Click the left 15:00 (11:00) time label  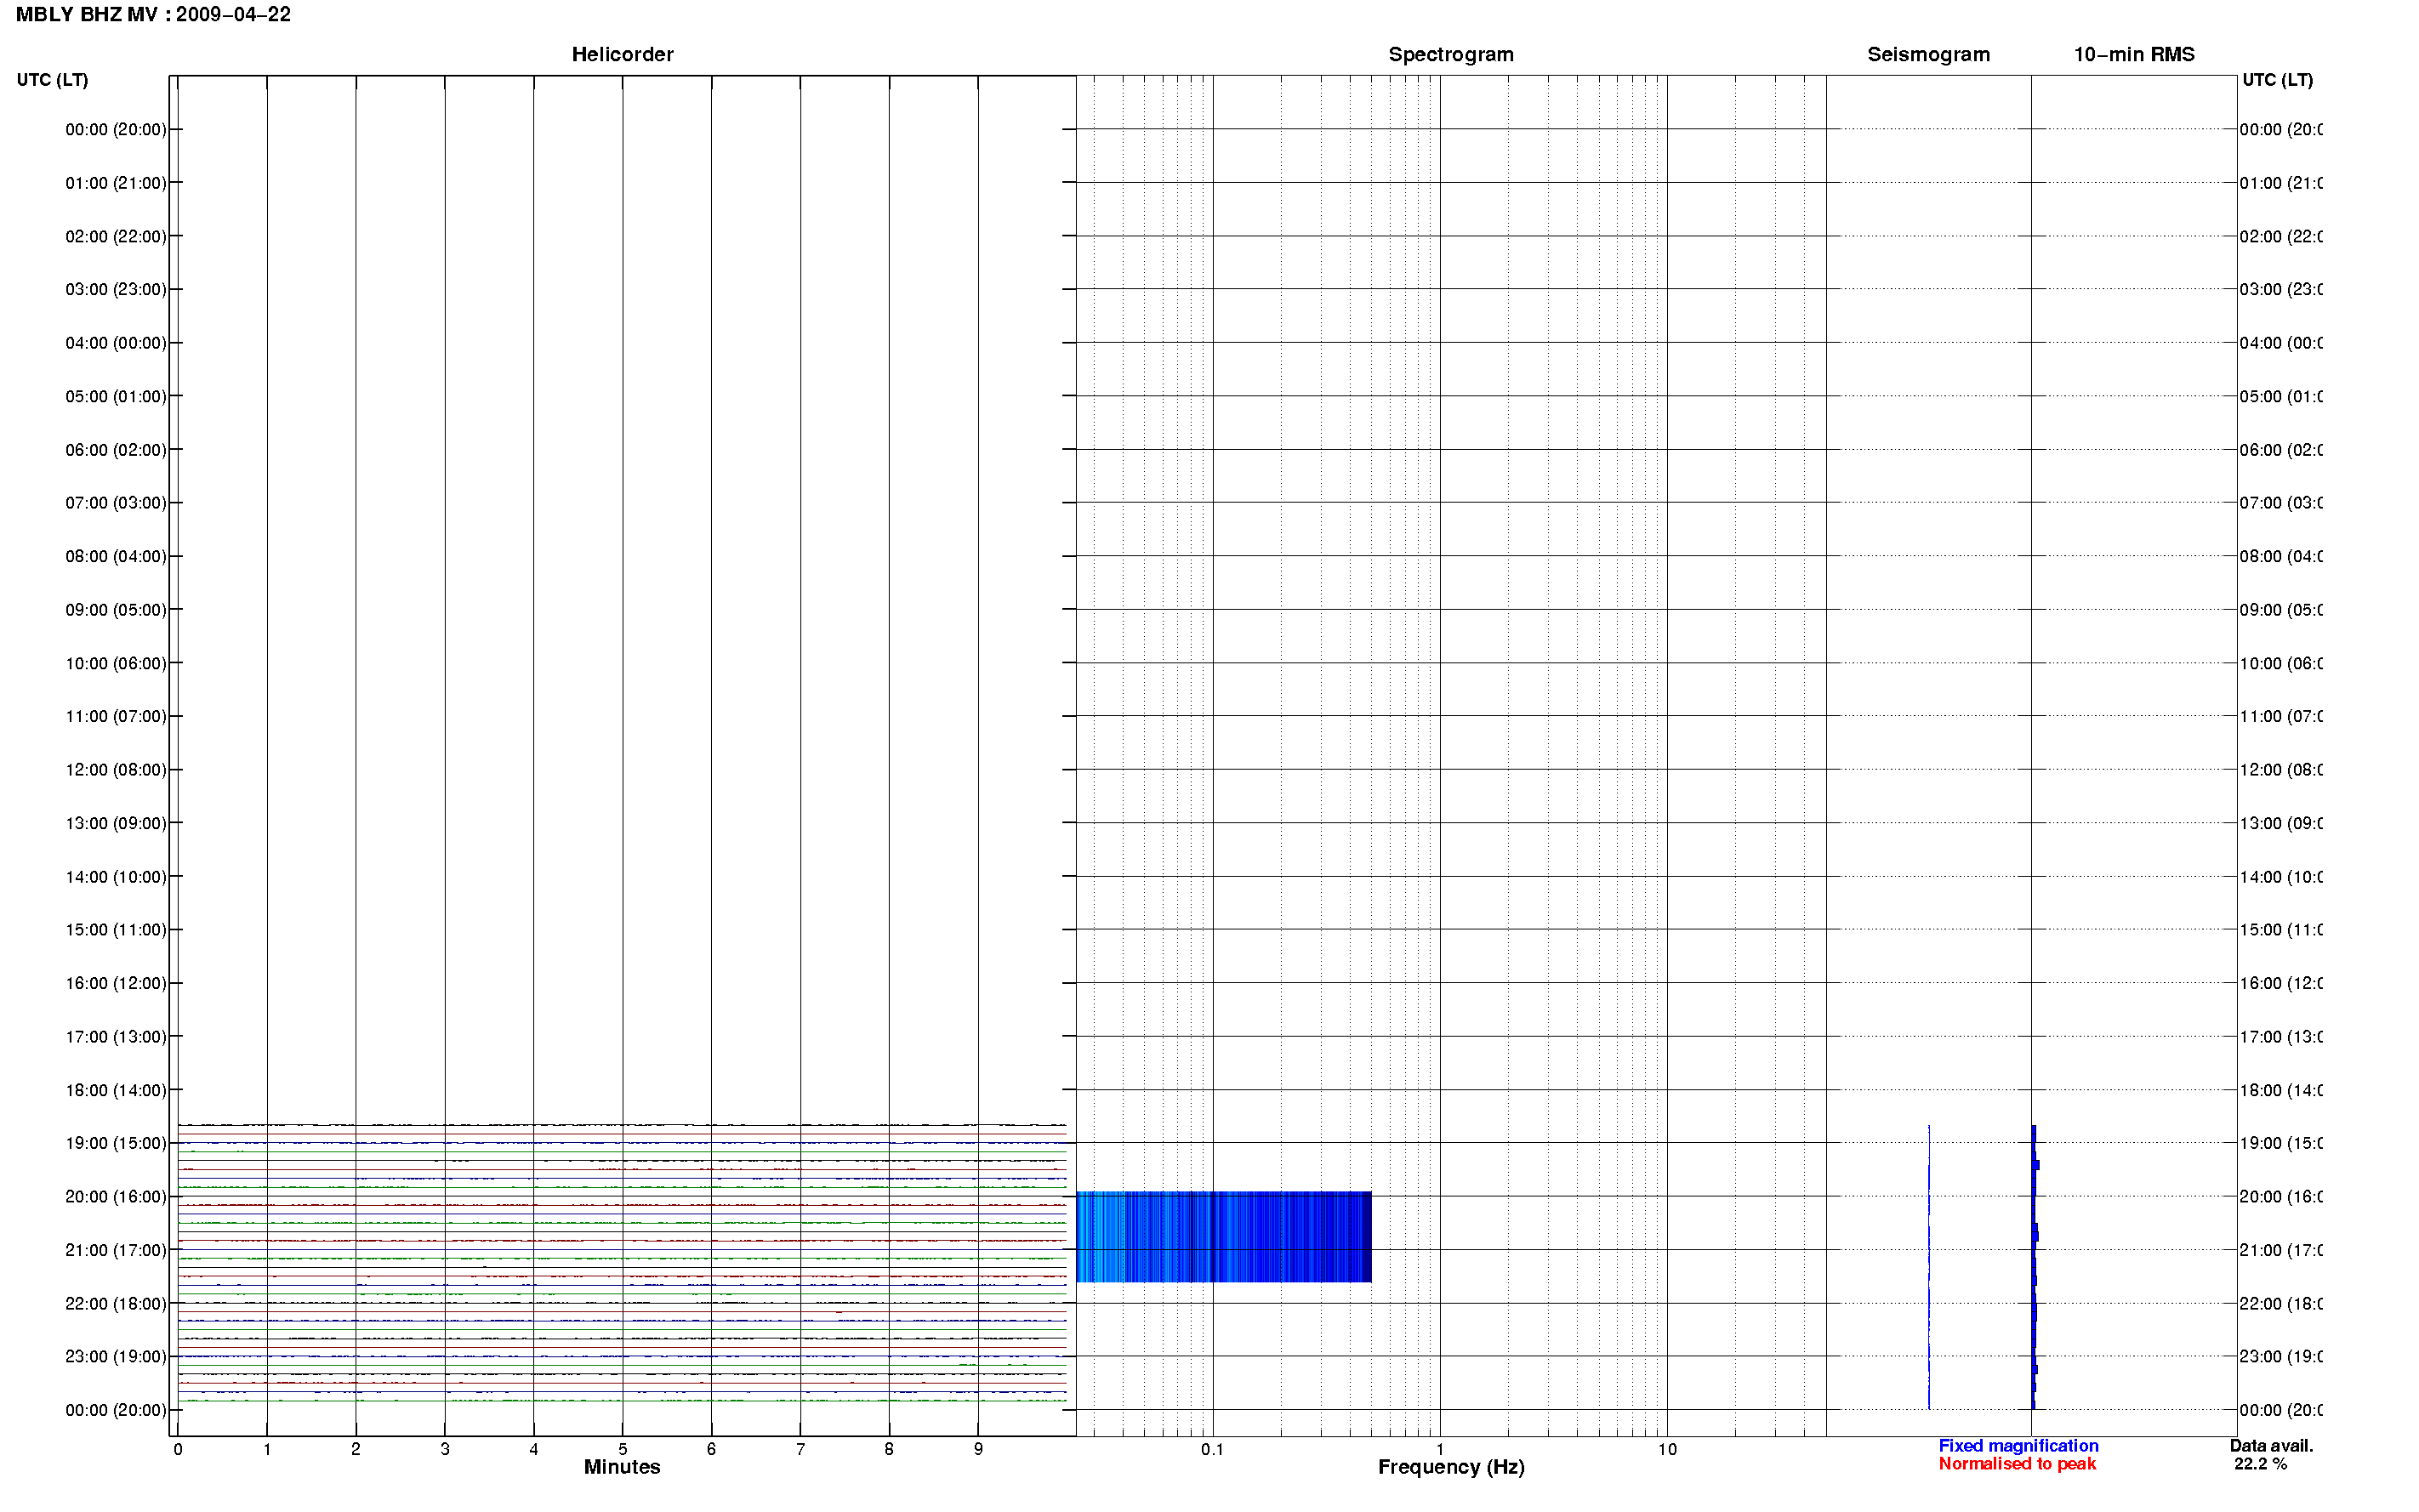pyautogui.click(x=116, y=930)
